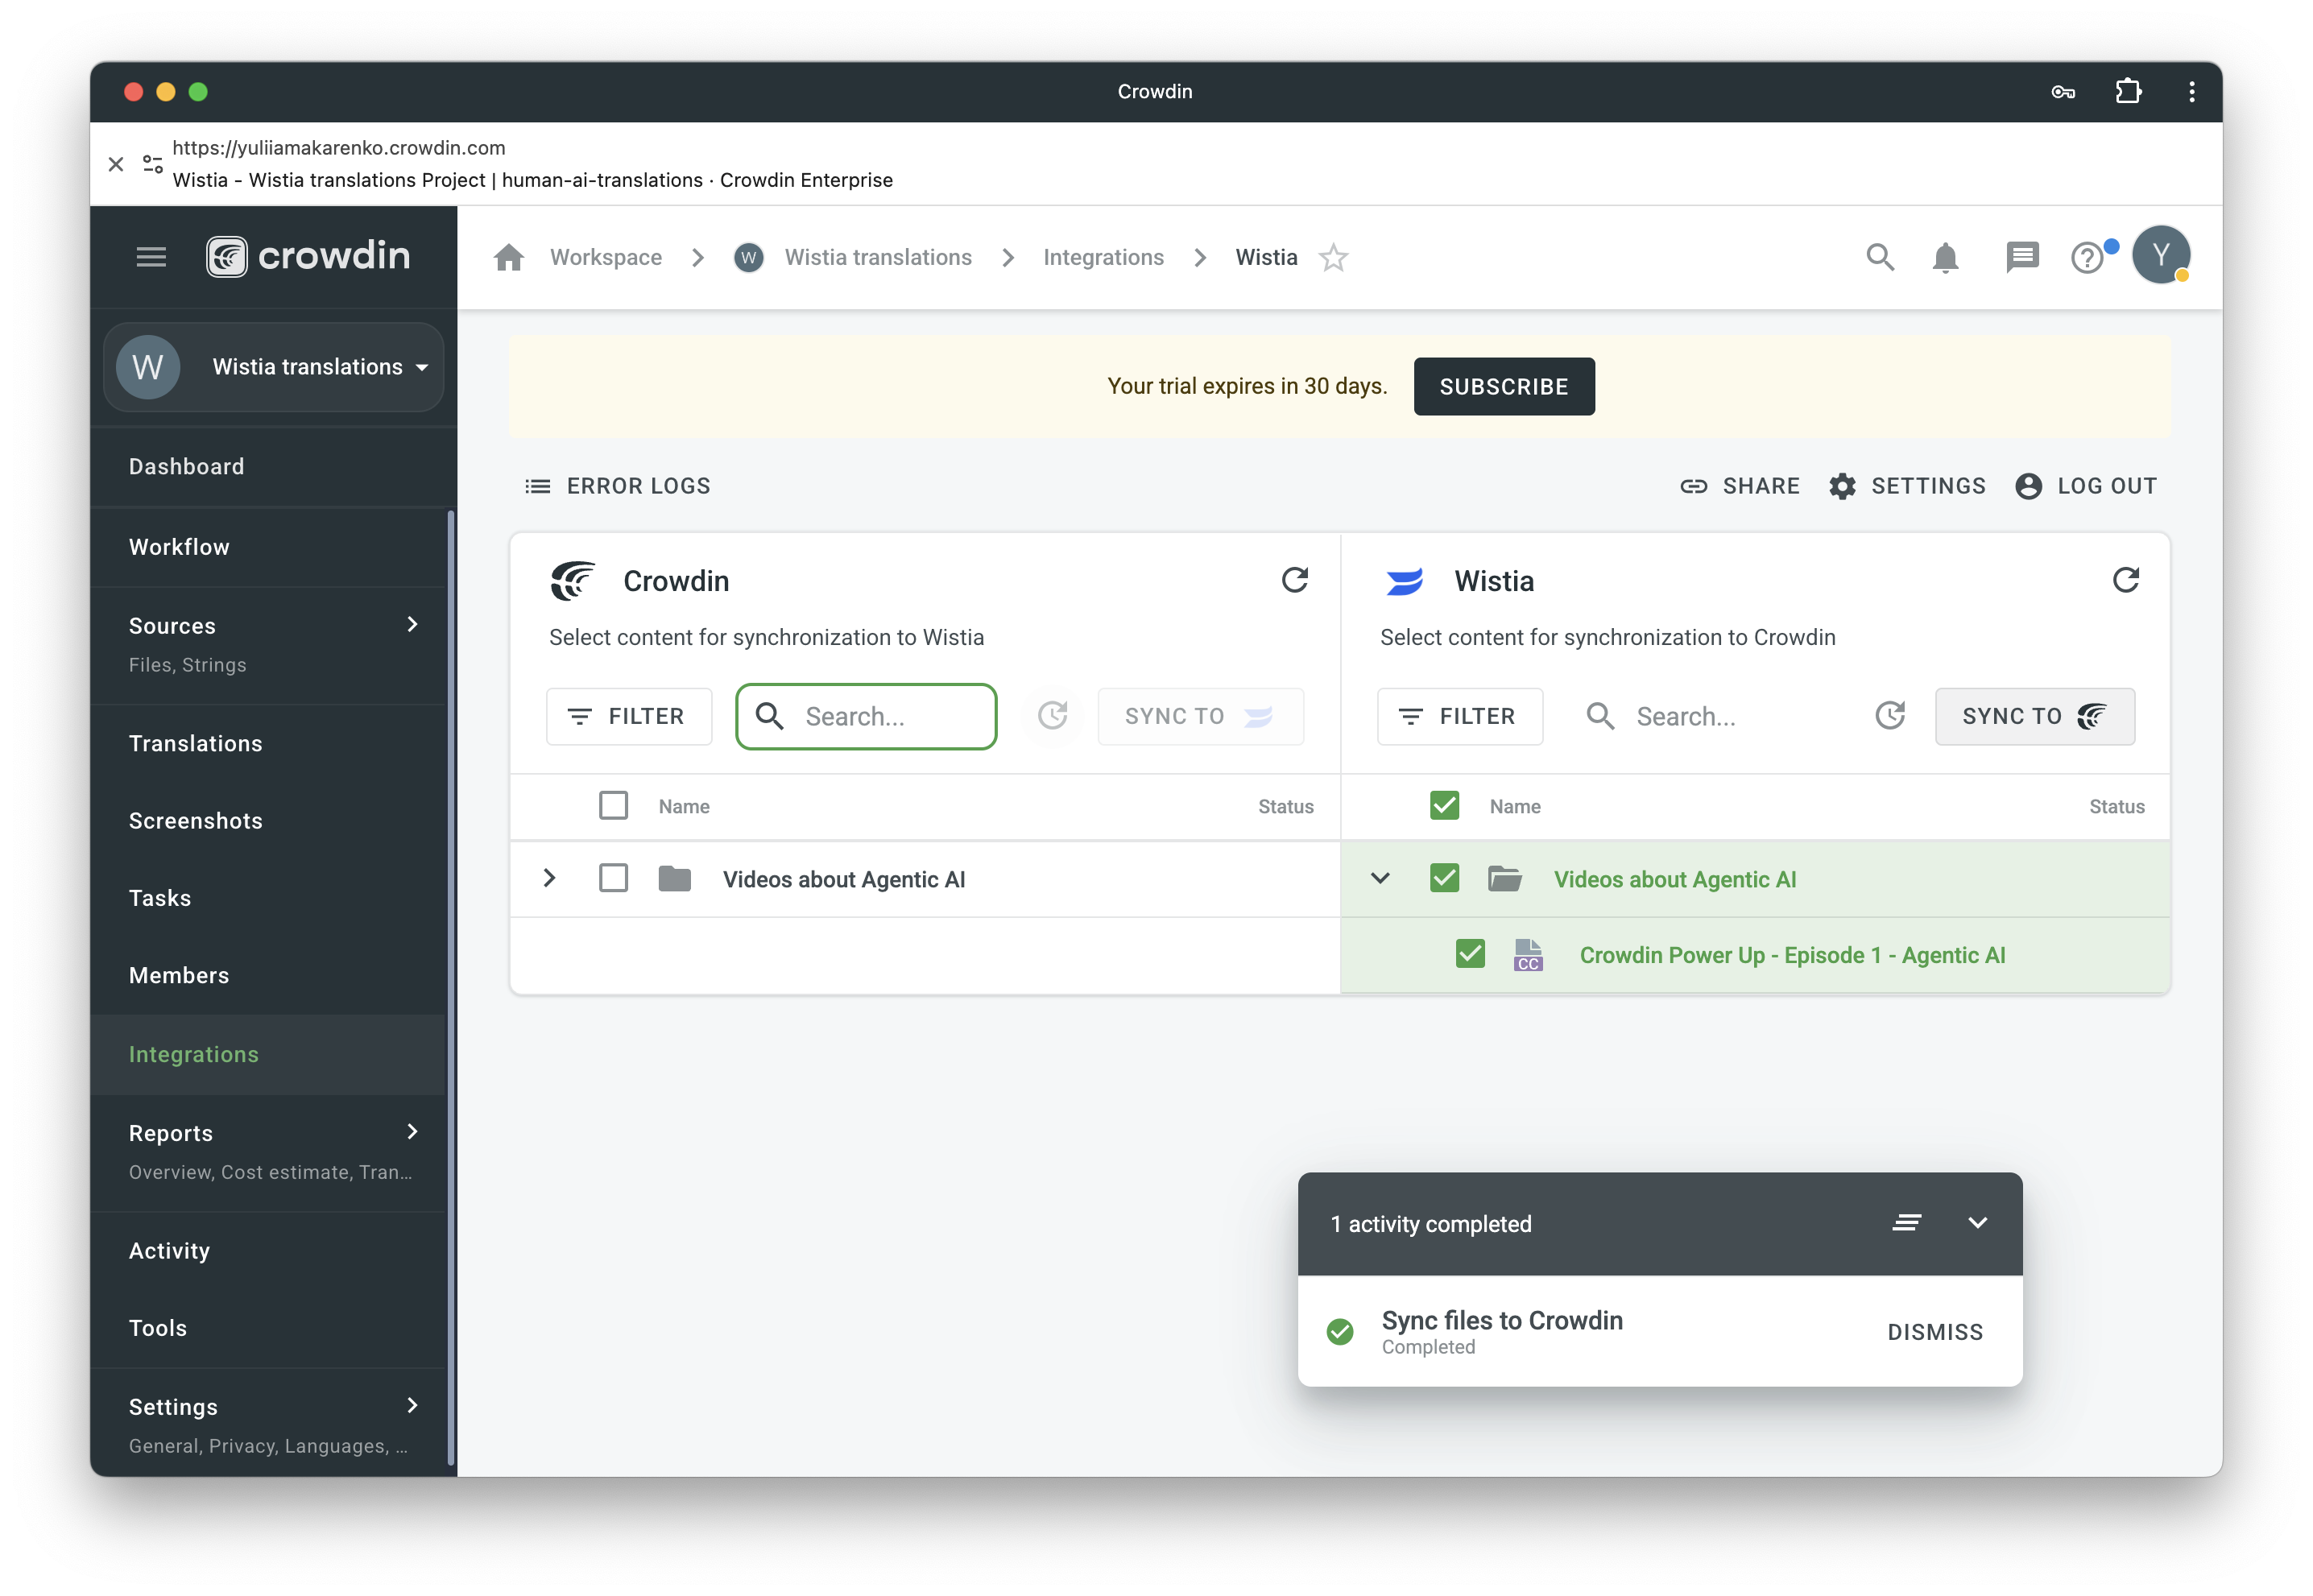Open notifications bell
The height and width of the screenshot is (1596, 2313).
point(1945,258)
